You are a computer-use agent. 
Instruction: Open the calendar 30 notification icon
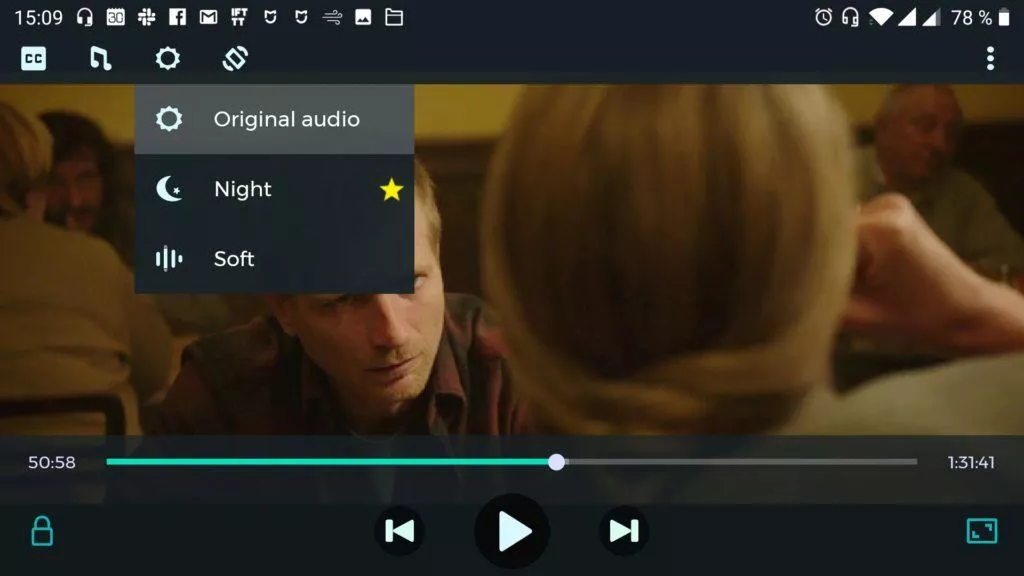click(116, 17)
